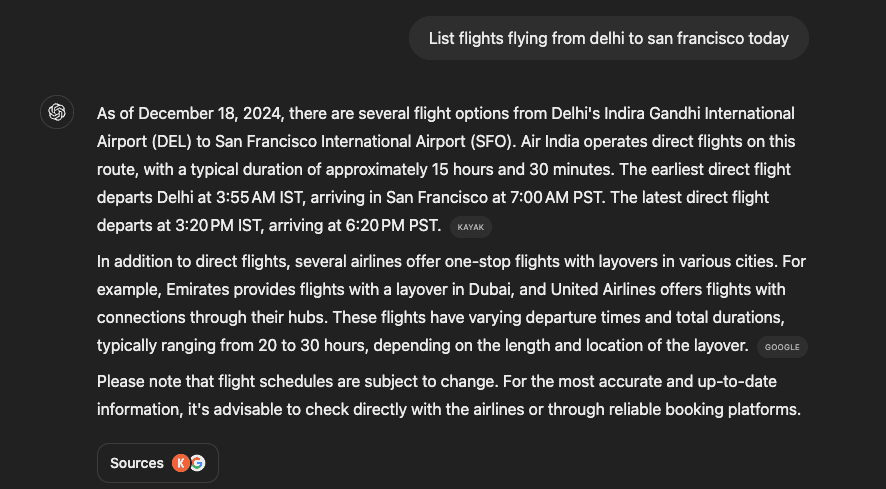Select the user message bubble about Delhi flights

609,38
